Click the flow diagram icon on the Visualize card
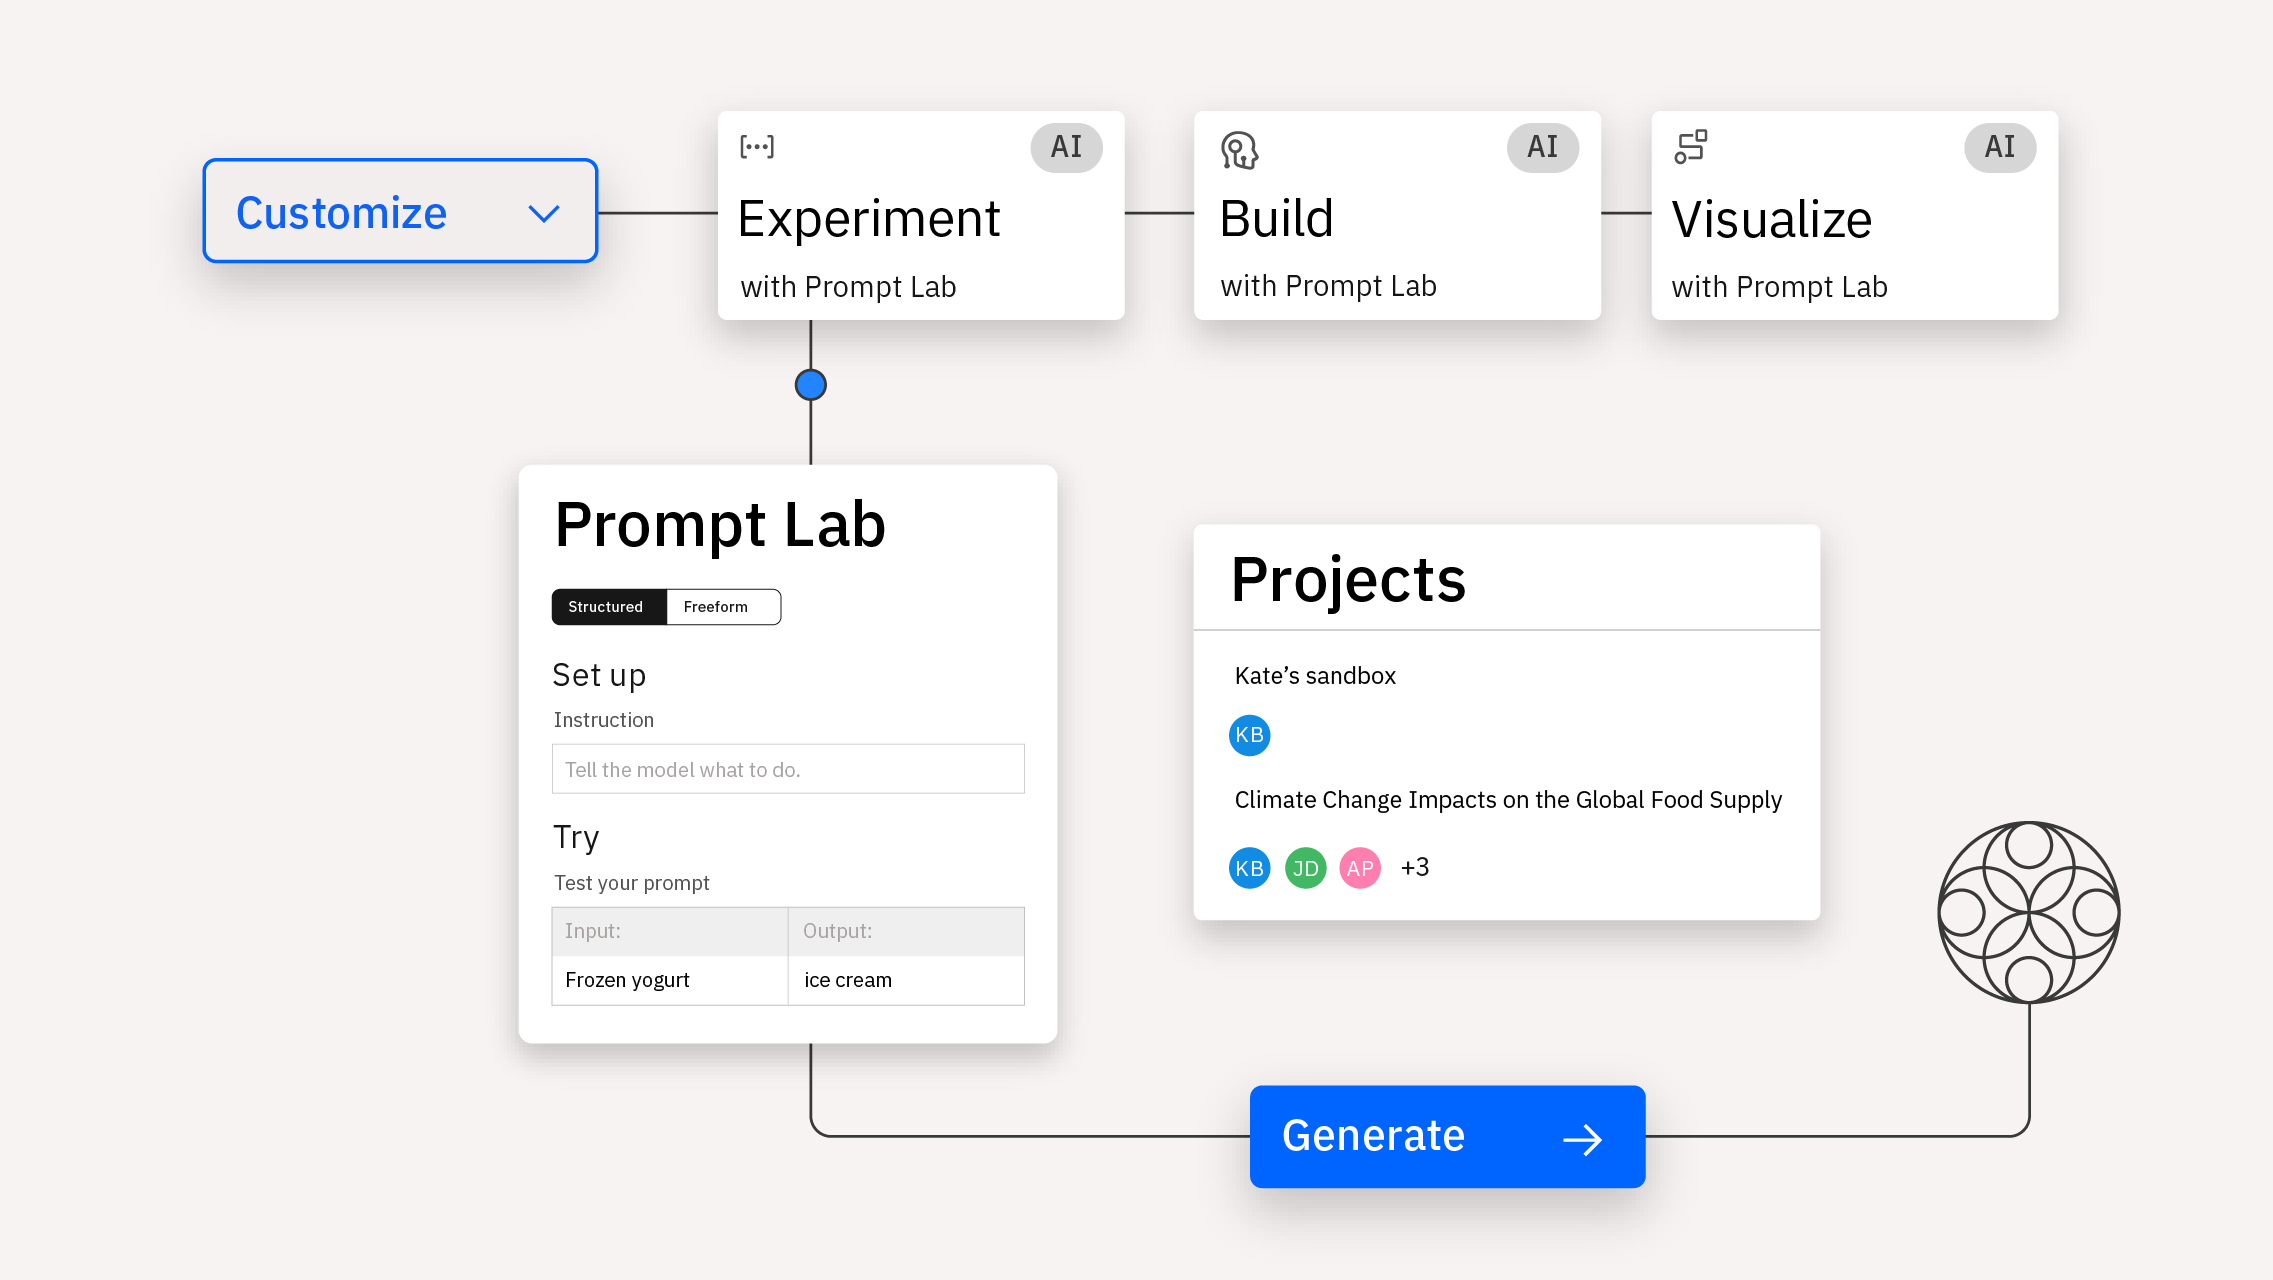The image size is (2273, 1280). pos(1691,146)
